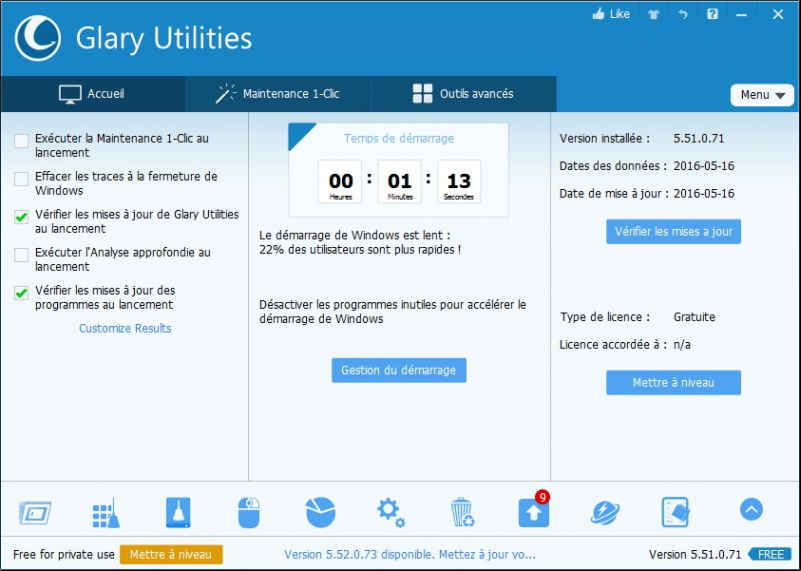Image resolution: width=801 pixels, height=571 pixels.
Task: Click the Dates des données 2016-05-16 value
Action: (703, 166)
